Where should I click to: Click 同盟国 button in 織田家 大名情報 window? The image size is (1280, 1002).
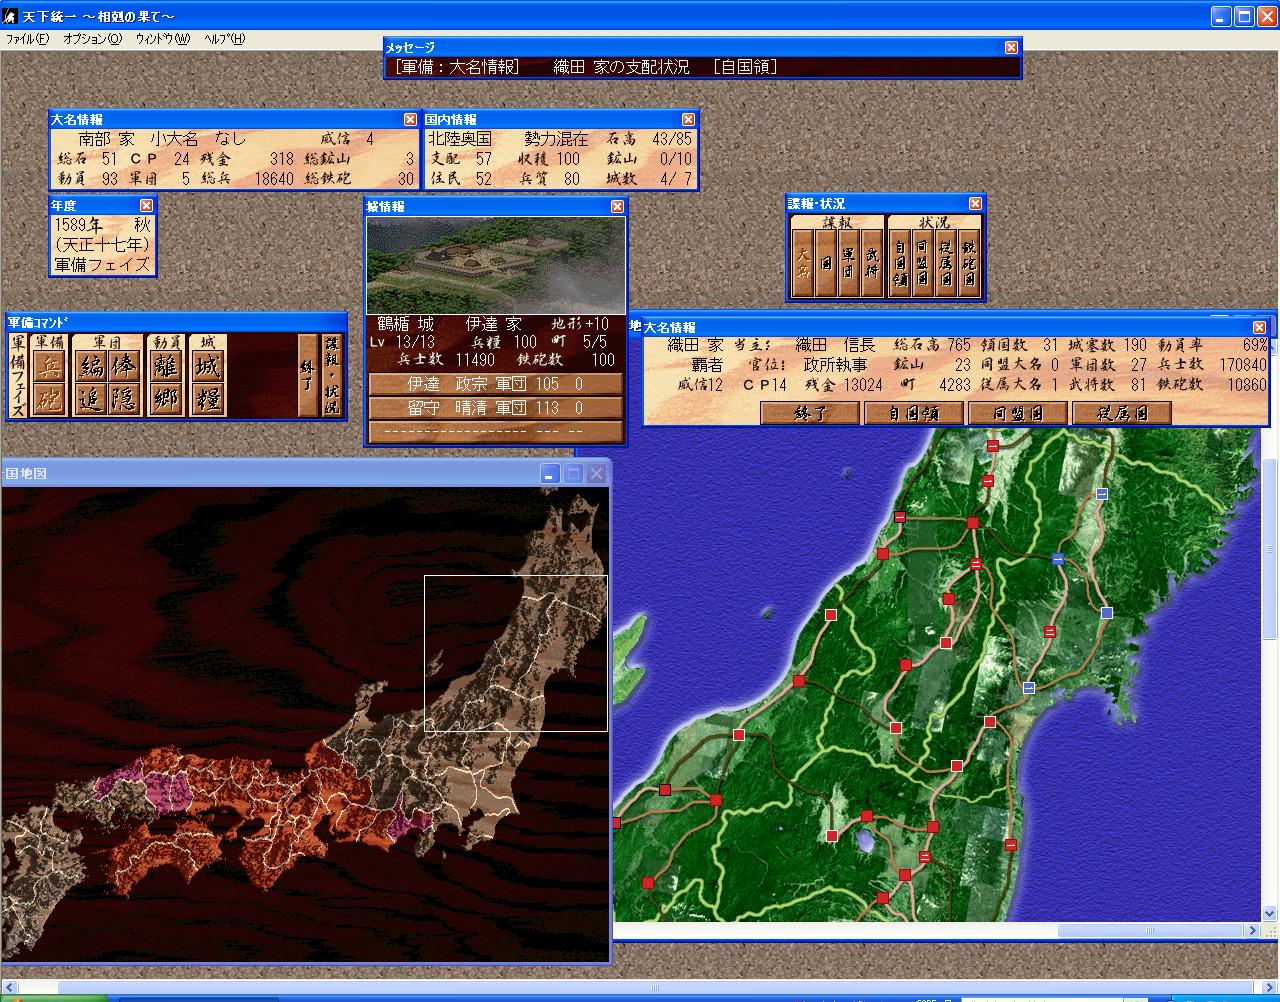point(1018,413)
